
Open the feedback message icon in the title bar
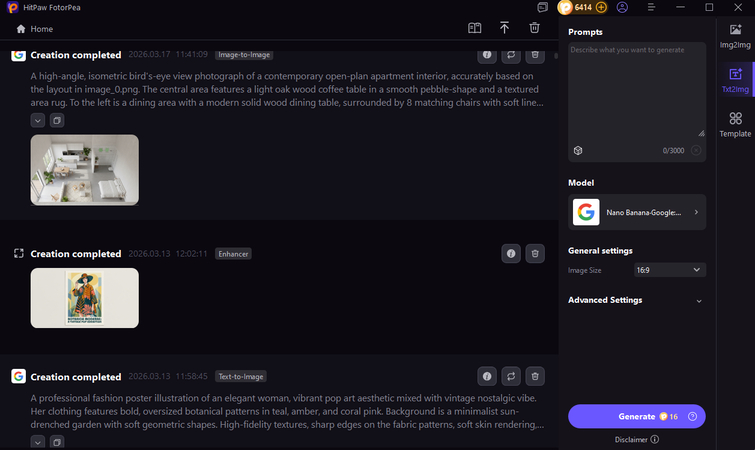point(543,7)
